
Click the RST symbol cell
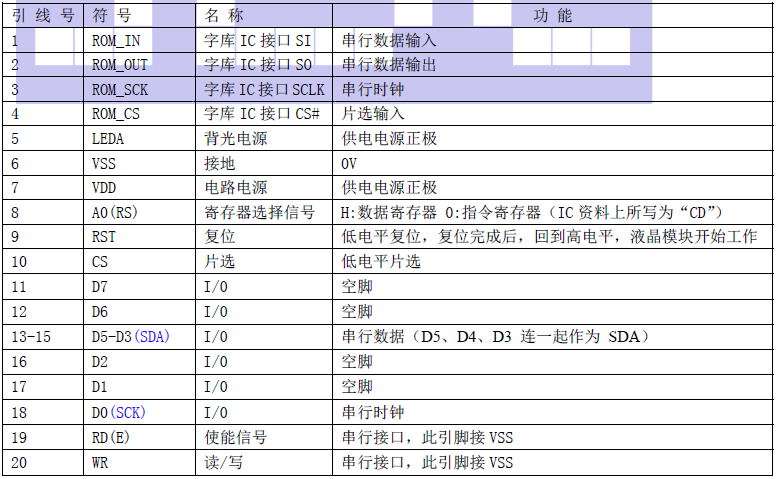(x=103, y=237)
